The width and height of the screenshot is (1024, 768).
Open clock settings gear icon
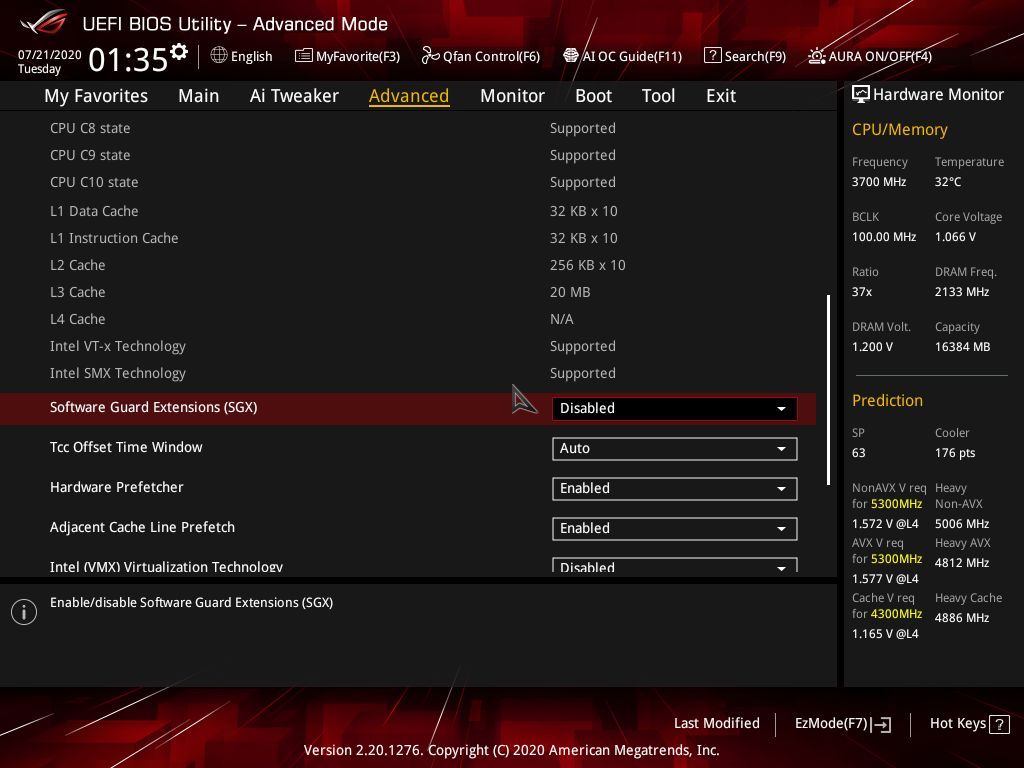pos(179,52)
